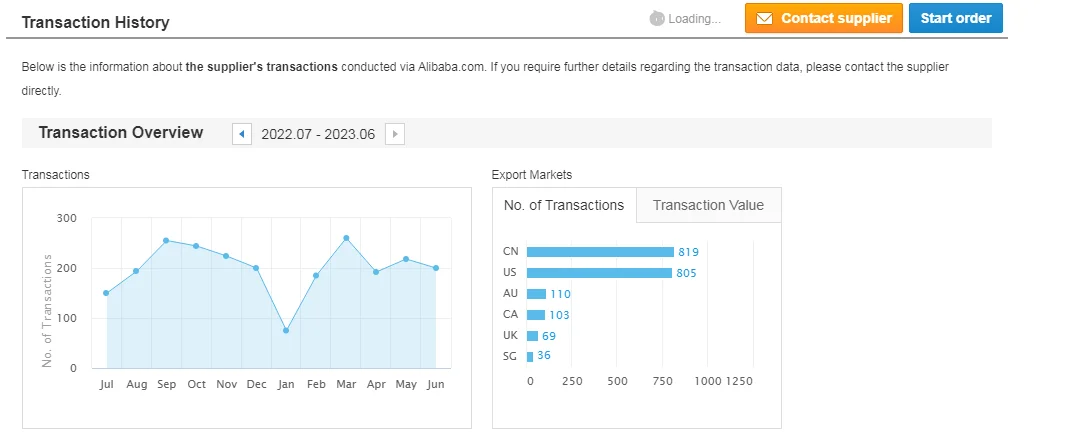Click the CN export market bar
The height and width of the screenshot is (444, 1069).
pos(600,252)
